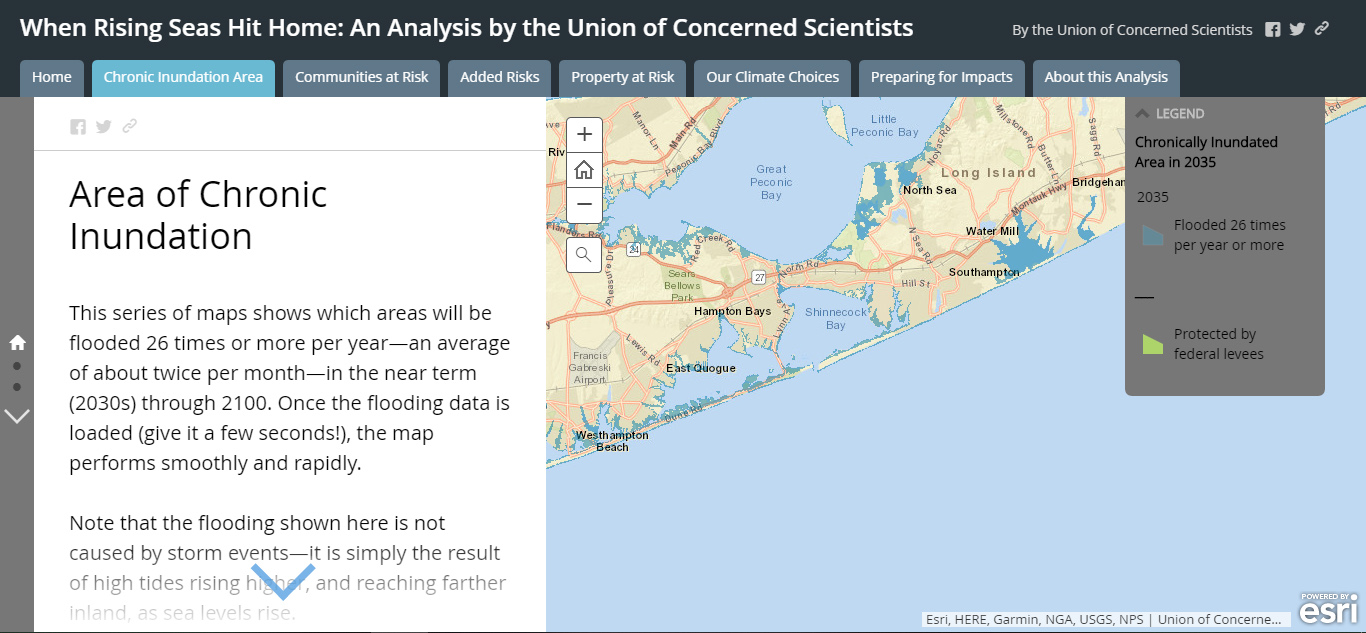Click the Esri logo link
This screenshot has height=633, width=1366.
(x=1329, y=609)
